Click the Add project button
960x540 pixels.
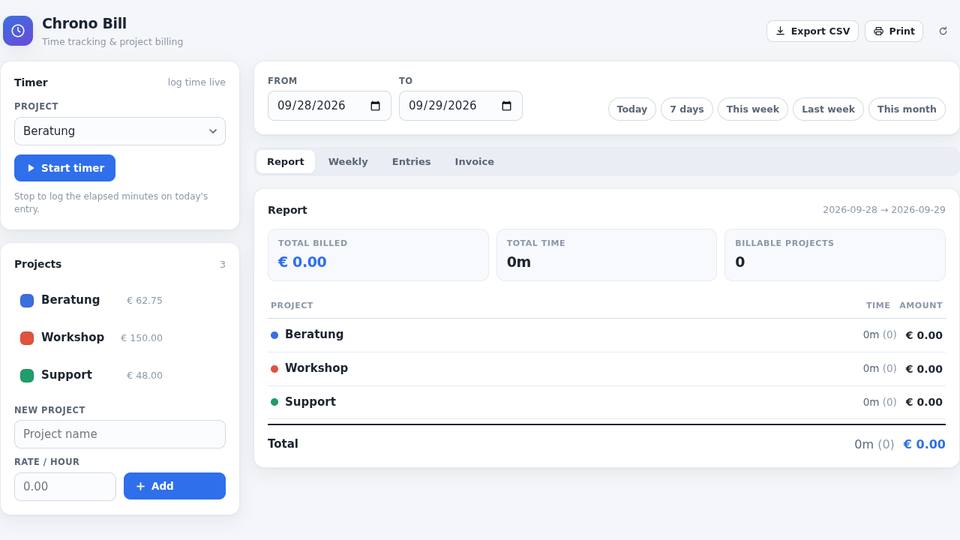(x=174, y=486)
